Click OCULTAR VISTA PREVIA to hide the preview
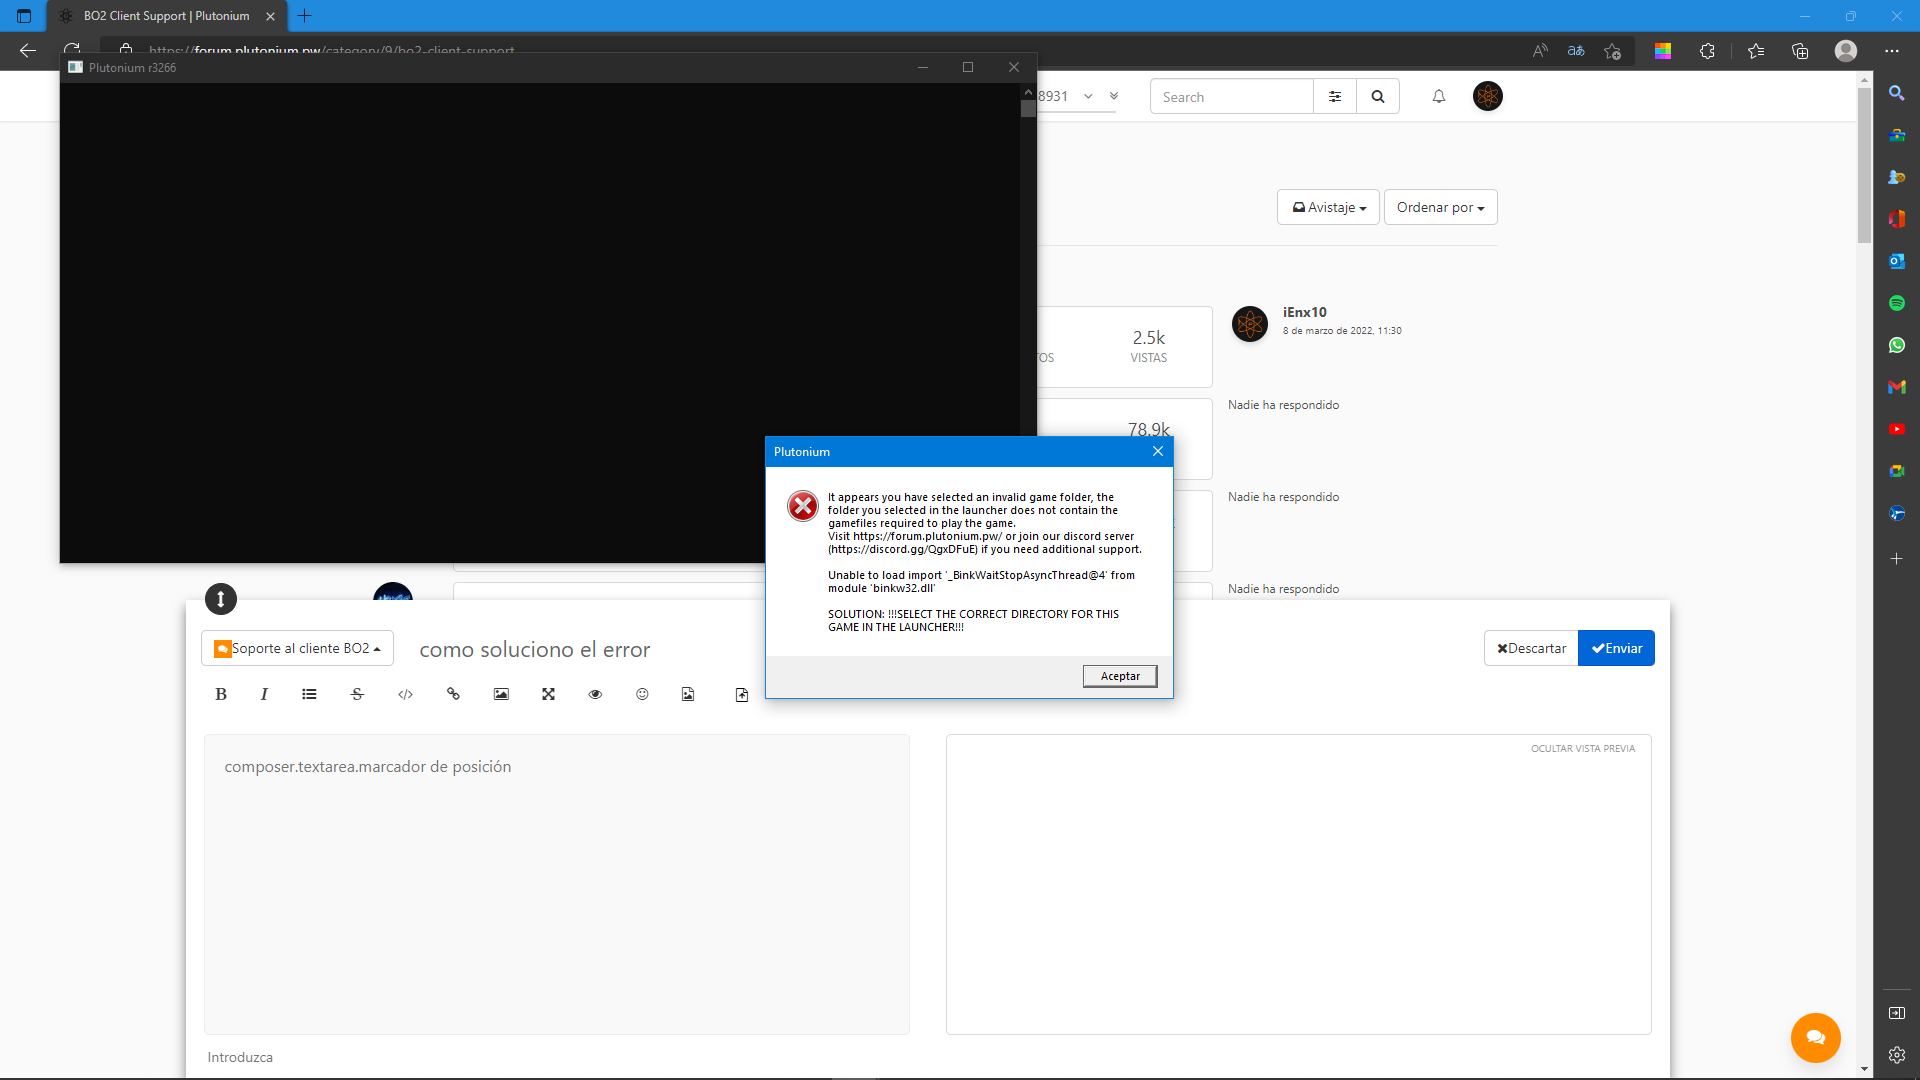This screenshot has height=1080, width=1920. coord(1582,749)
